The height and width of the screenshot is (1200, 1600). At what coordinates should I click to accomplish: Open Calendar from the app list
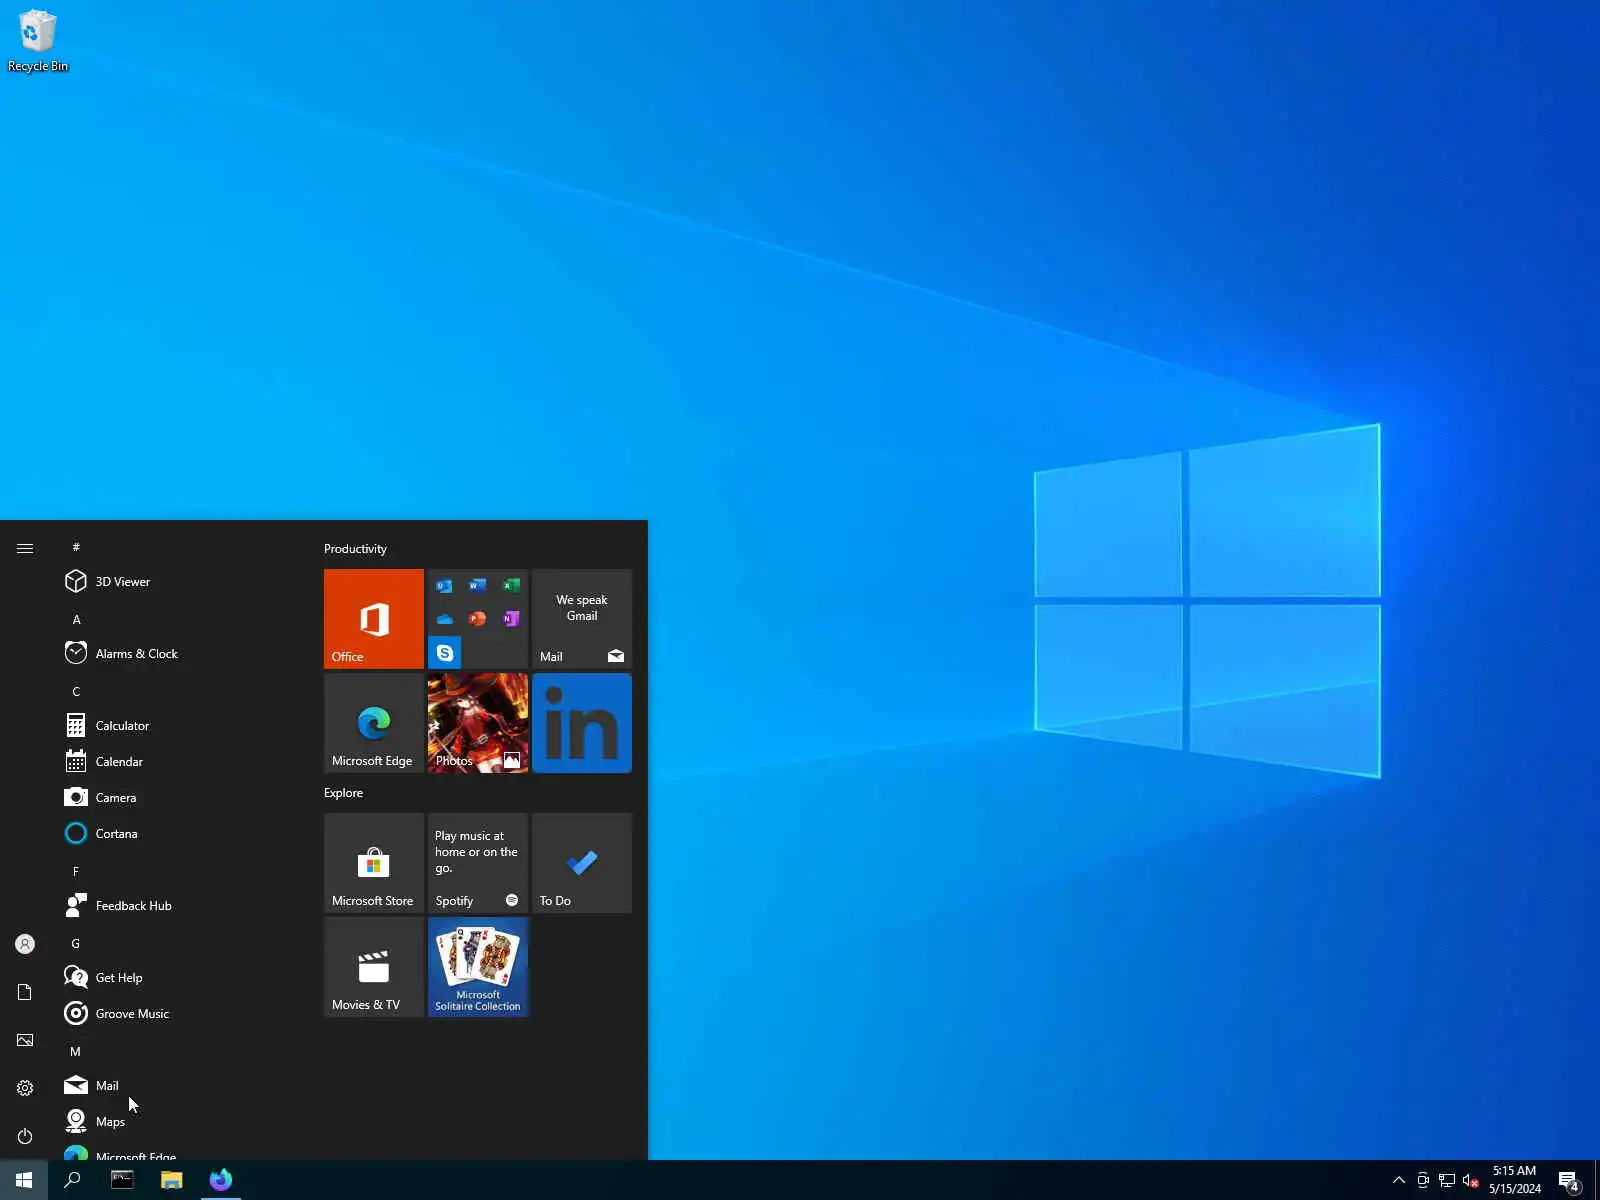tap(180, 762)
